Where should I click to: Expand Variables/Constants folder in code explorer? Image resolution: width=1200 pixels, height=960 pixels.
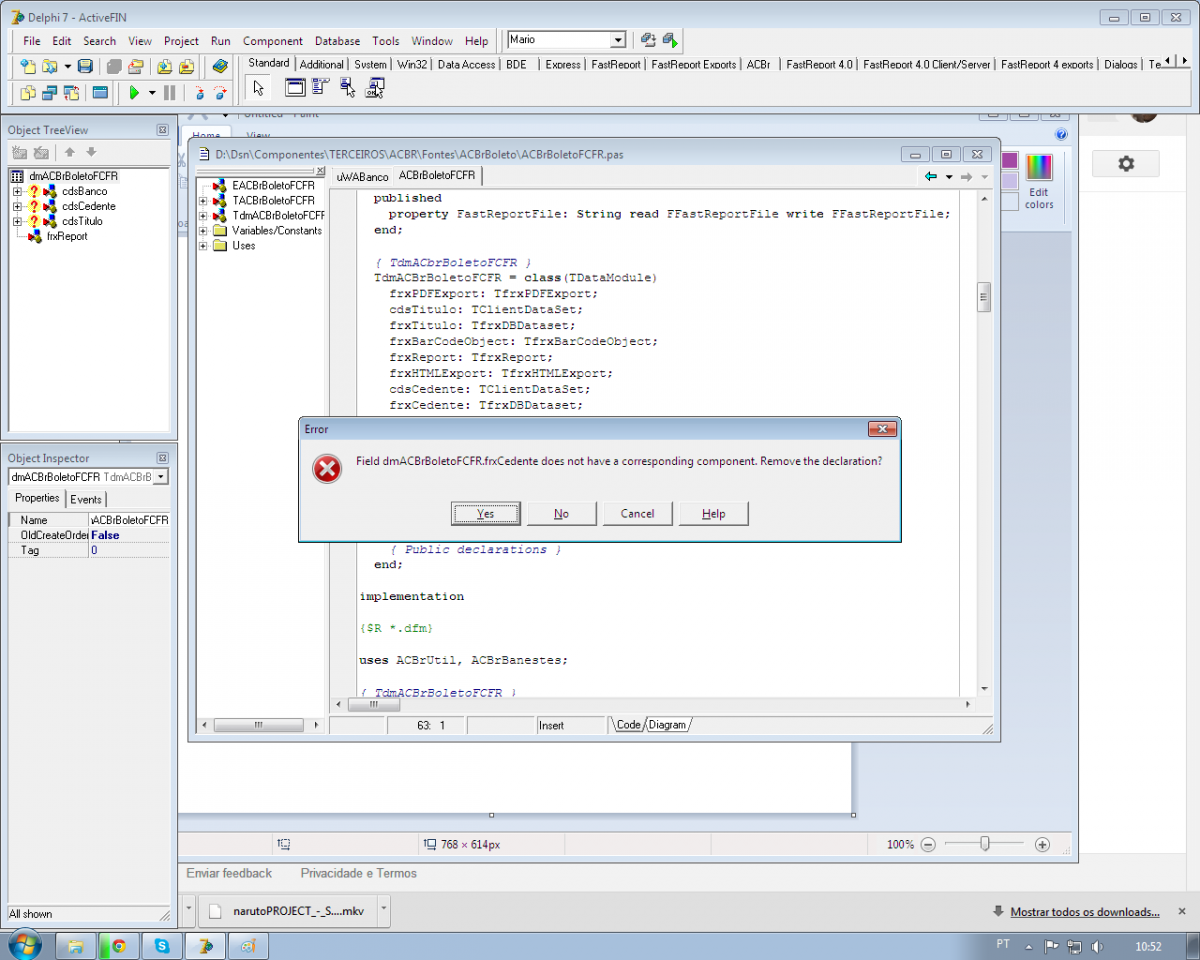(203, 230)
